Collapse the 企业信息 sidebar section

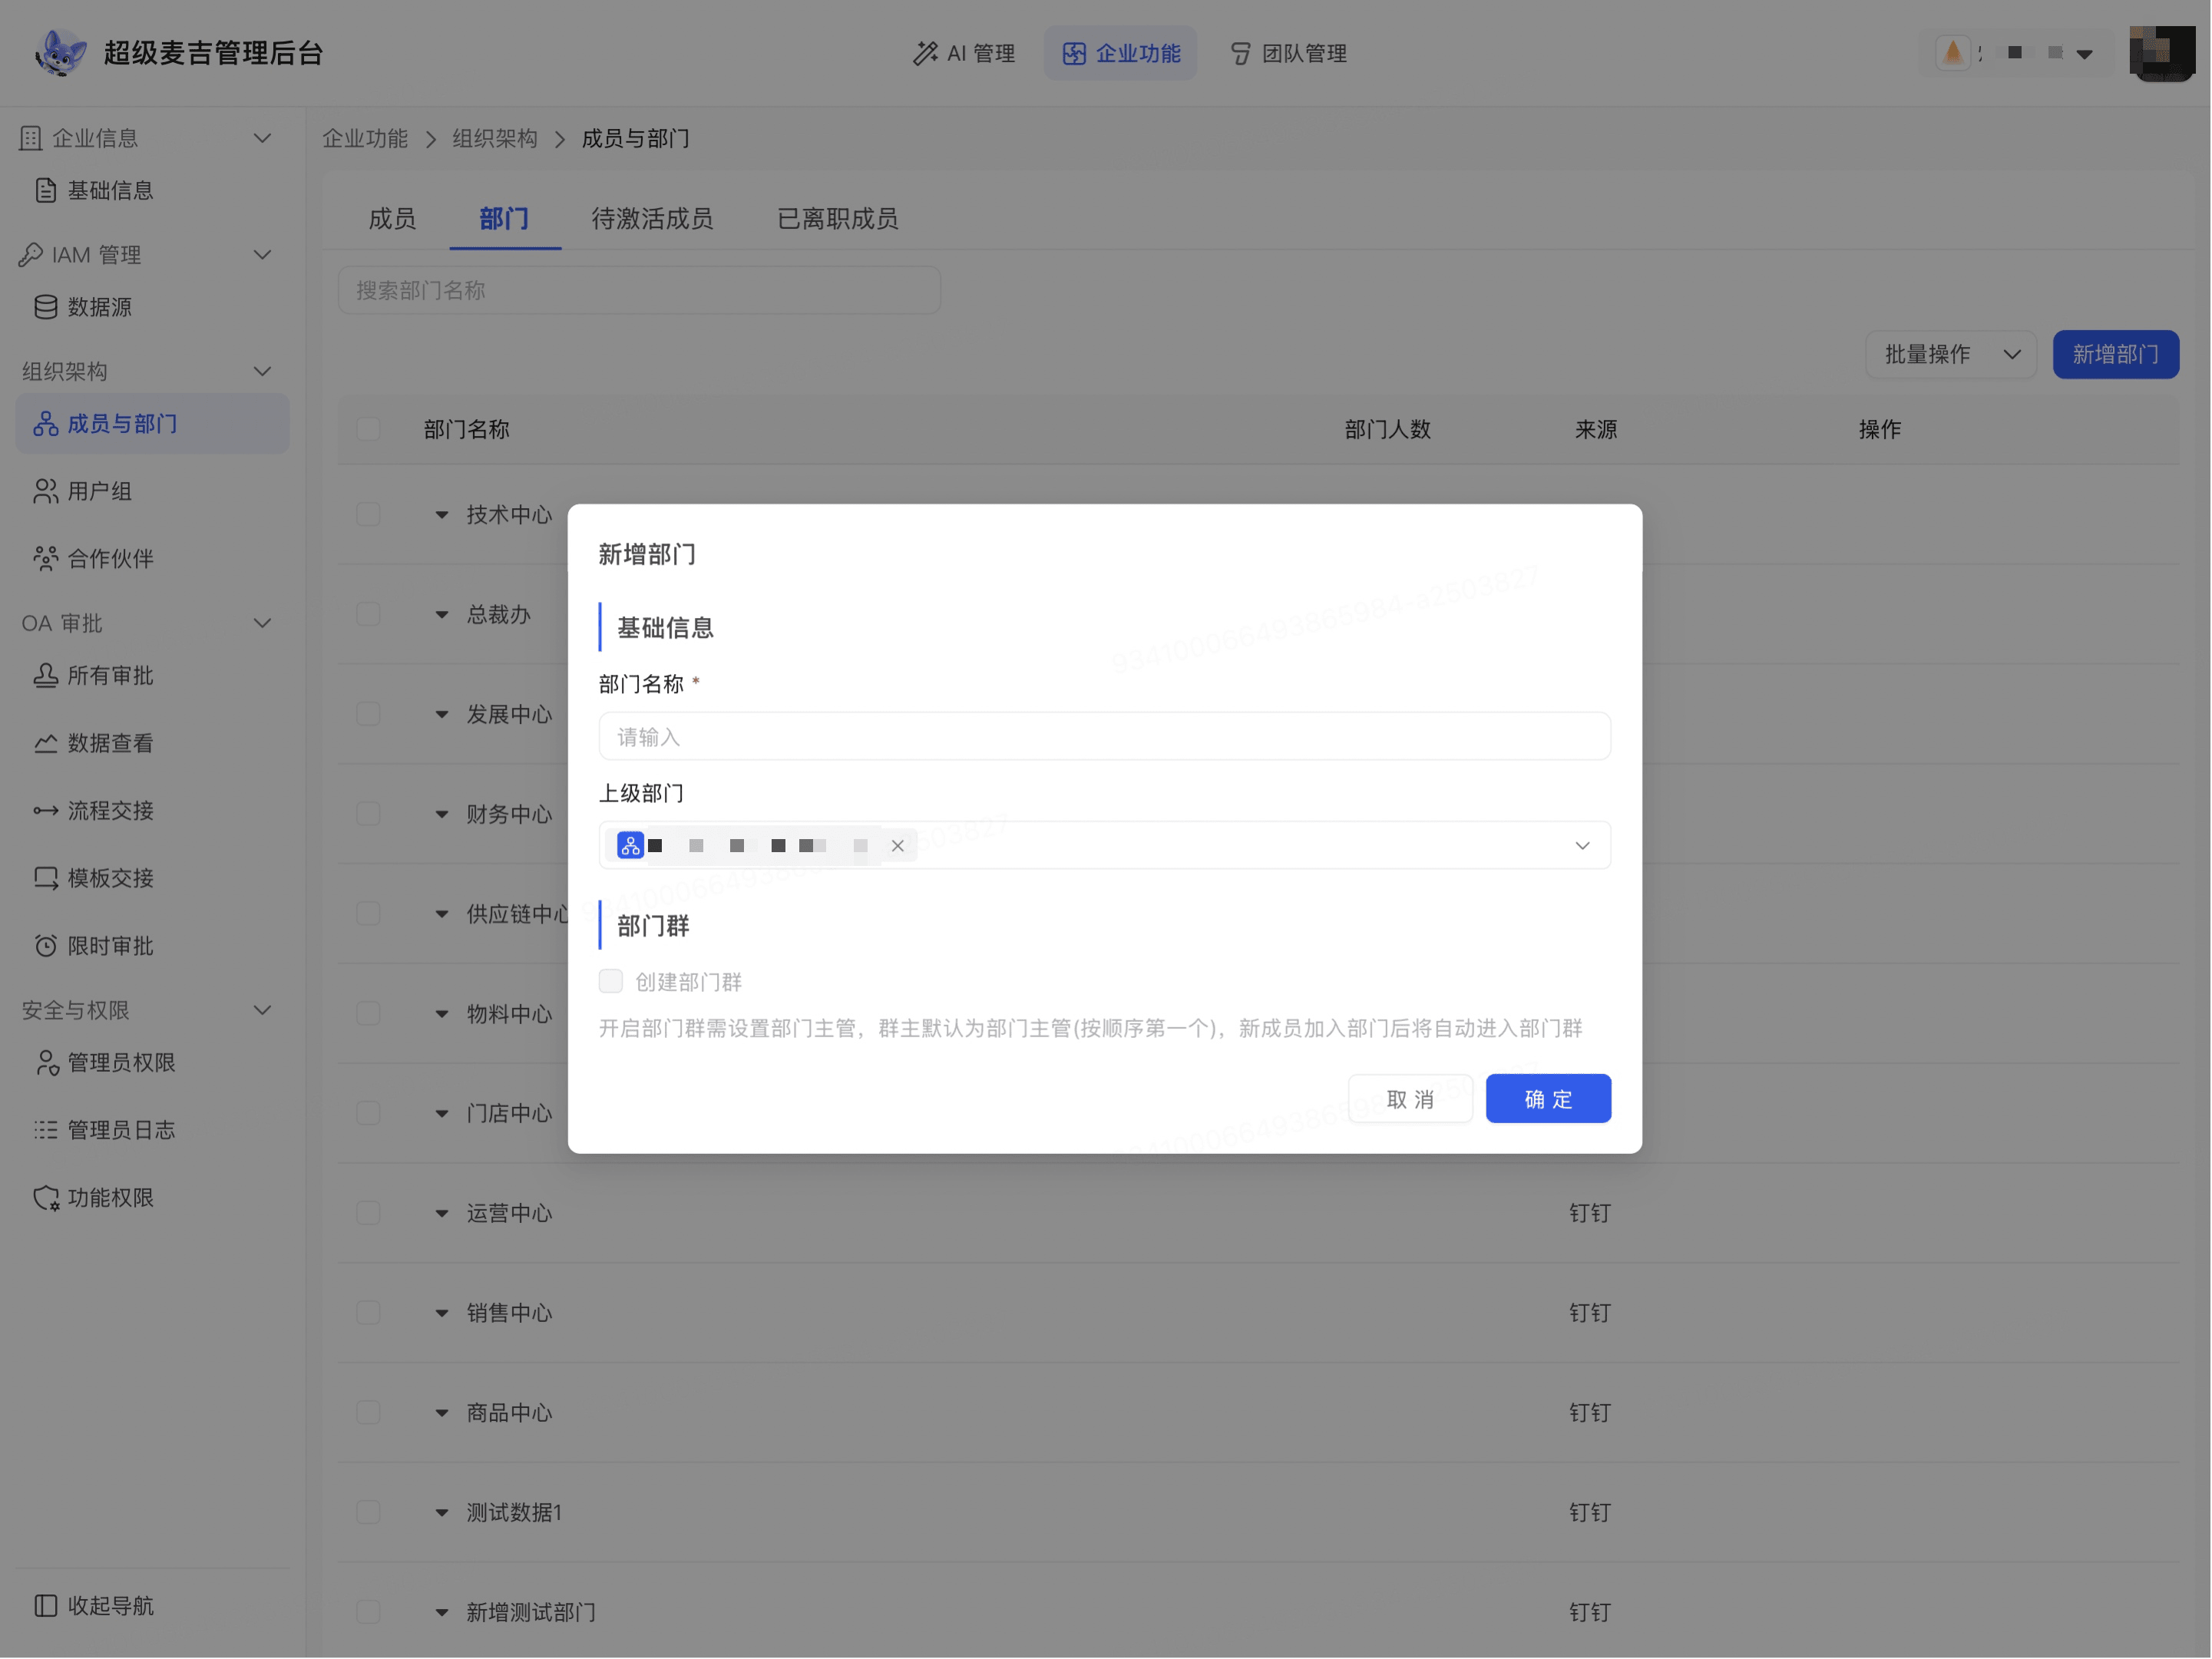(262, 138)
